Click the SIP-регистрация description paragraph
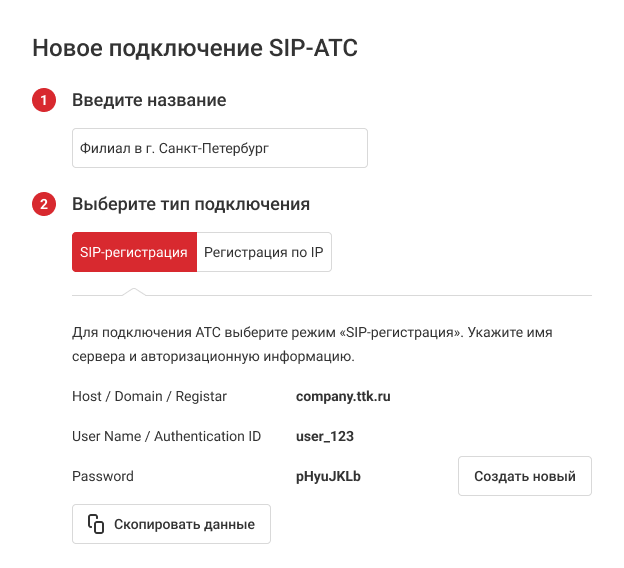 [312, 343]
